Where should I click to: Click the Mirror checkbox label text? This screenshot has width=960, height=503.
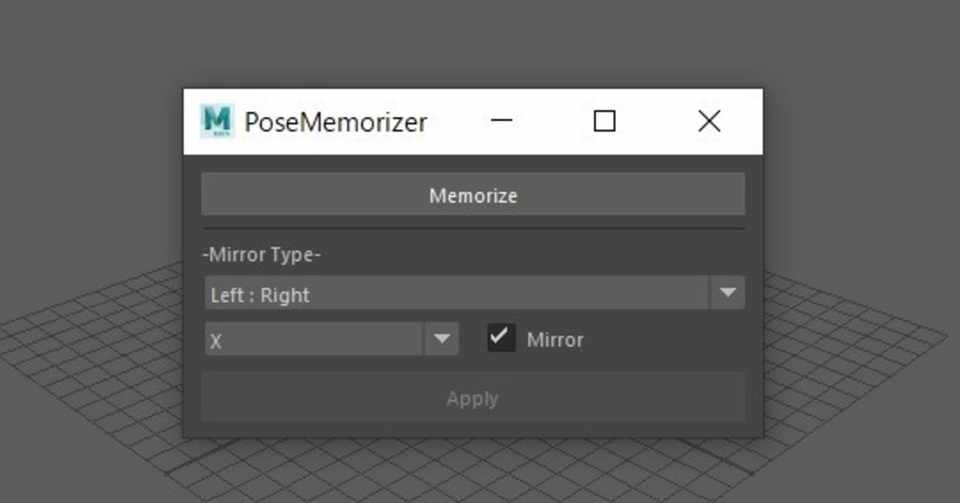coord(555,340)
